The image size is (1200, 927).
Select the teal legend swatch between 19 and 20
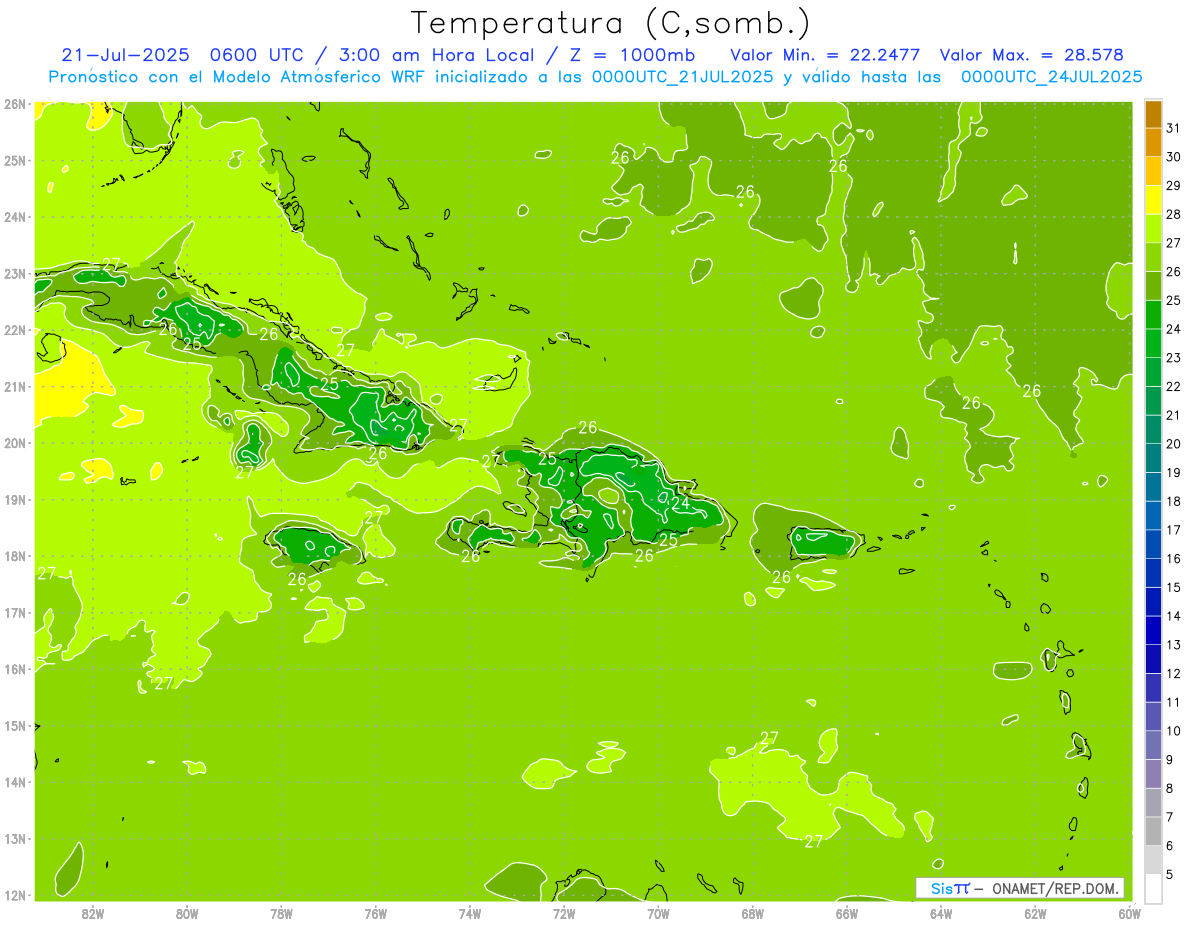(1153, 458)
